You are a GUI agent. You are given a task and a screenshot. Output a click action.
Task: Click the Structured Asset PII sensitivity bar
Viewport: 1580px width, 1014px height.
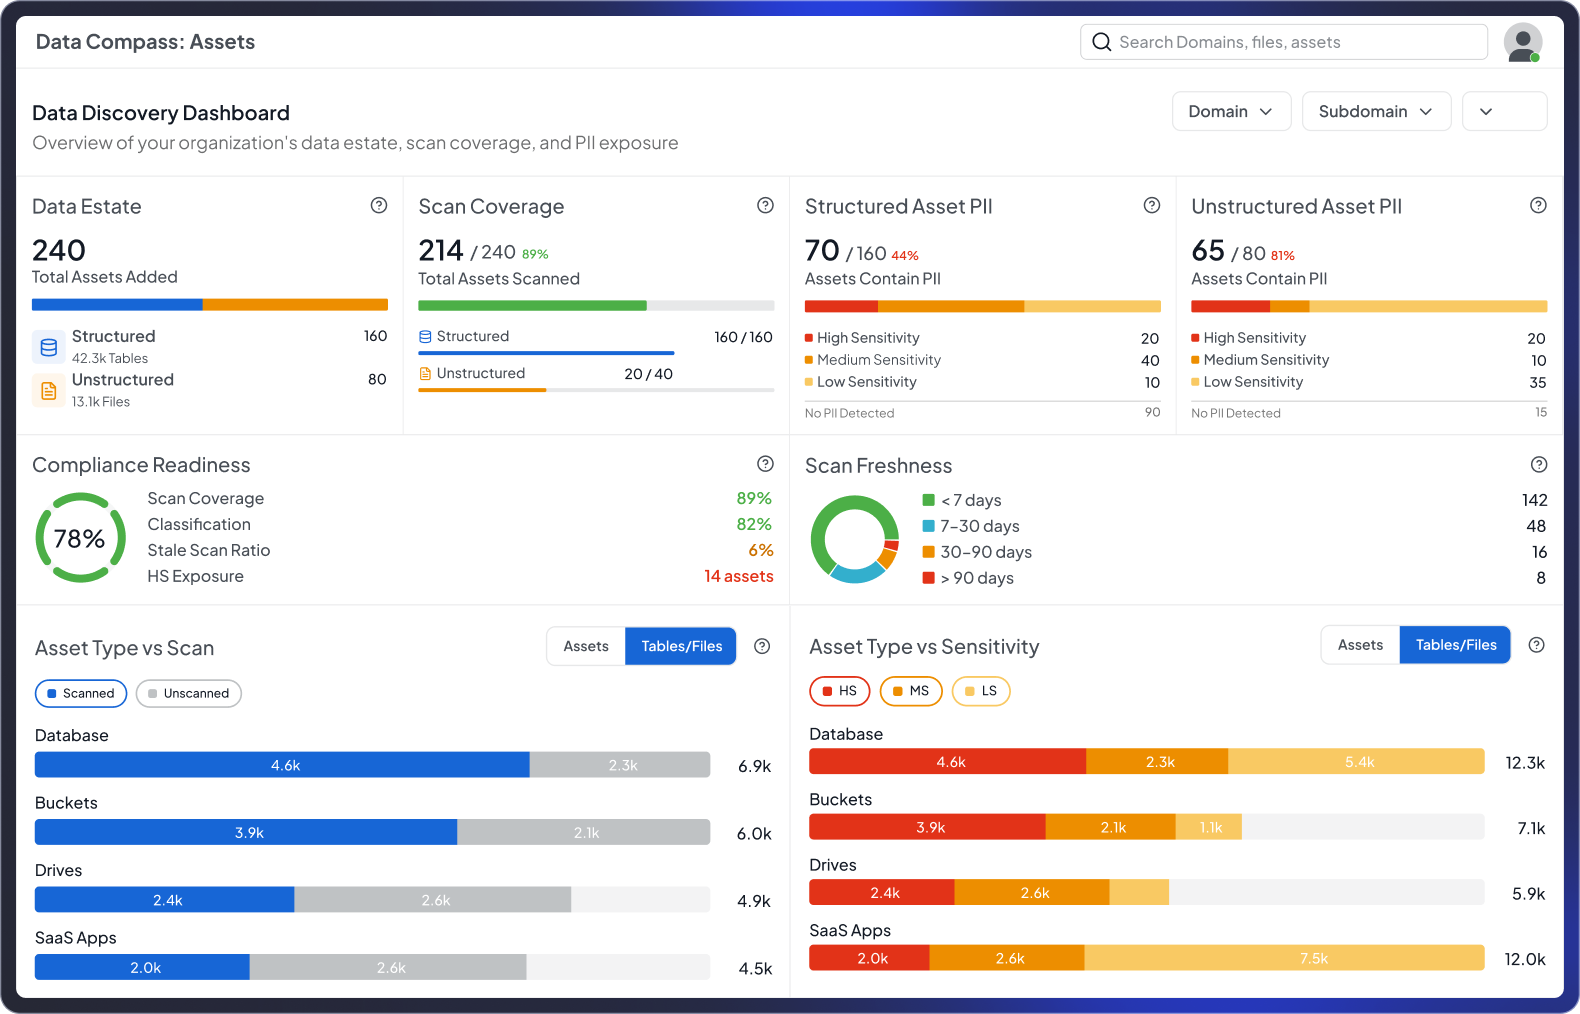pos(983,306)
